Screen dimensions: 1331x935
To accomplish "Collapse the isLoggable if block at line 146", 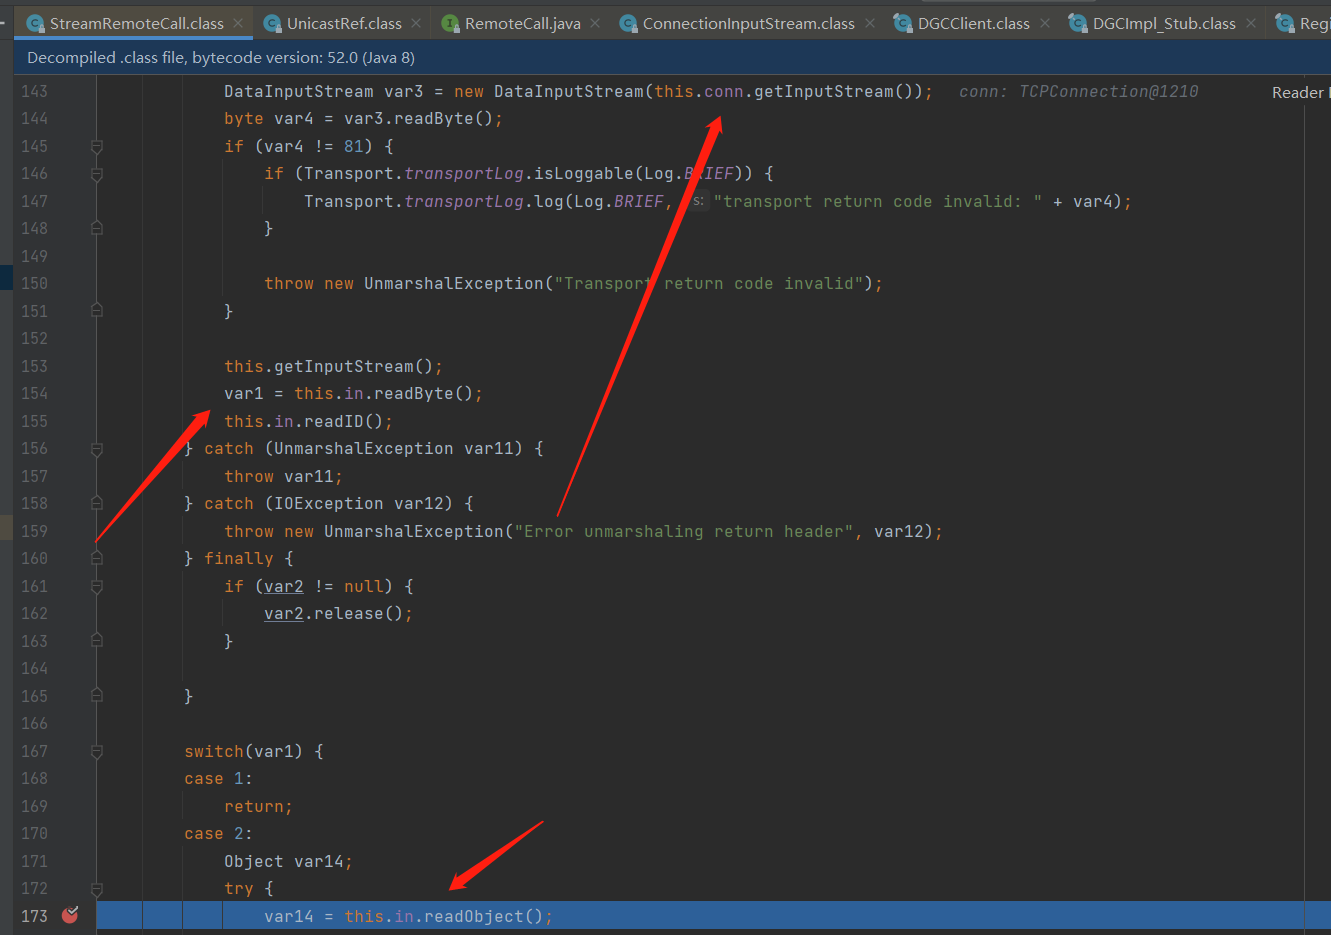I will pyautogui.click(x=97, y=174).
